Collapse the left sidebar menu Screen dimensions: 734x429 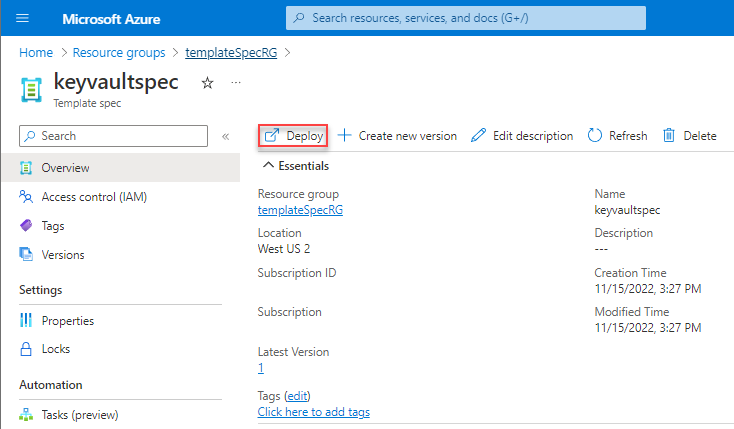tap(226, 136)
